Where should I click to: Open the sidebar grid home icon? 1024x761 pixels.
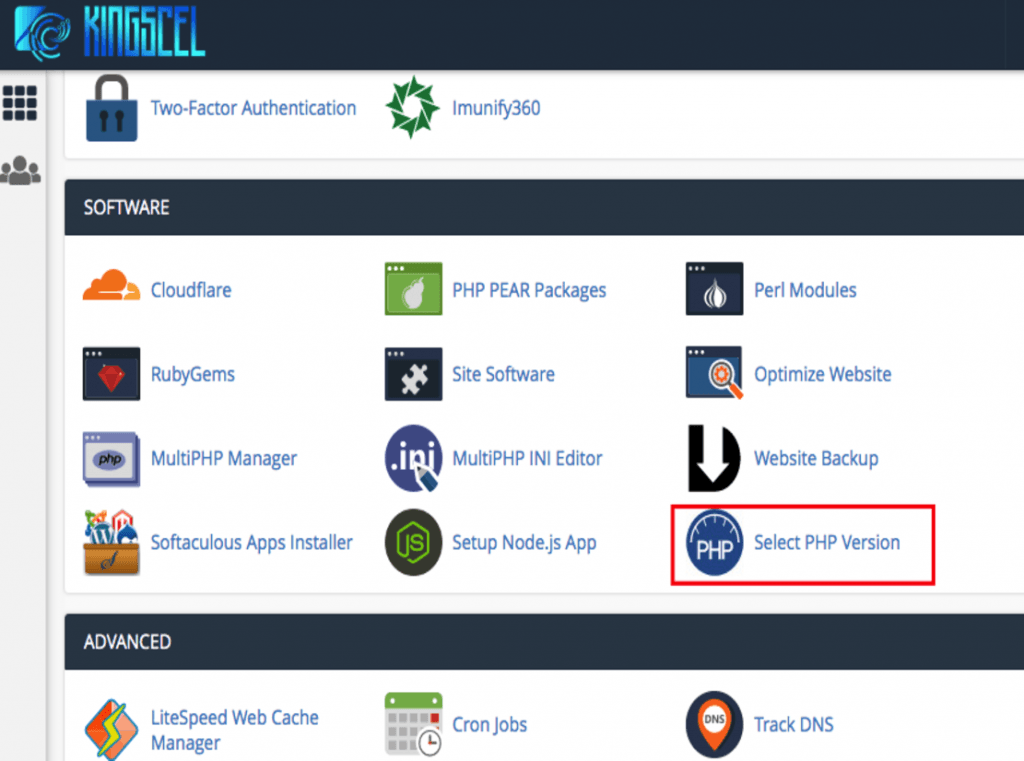click(x=20, y=102)
